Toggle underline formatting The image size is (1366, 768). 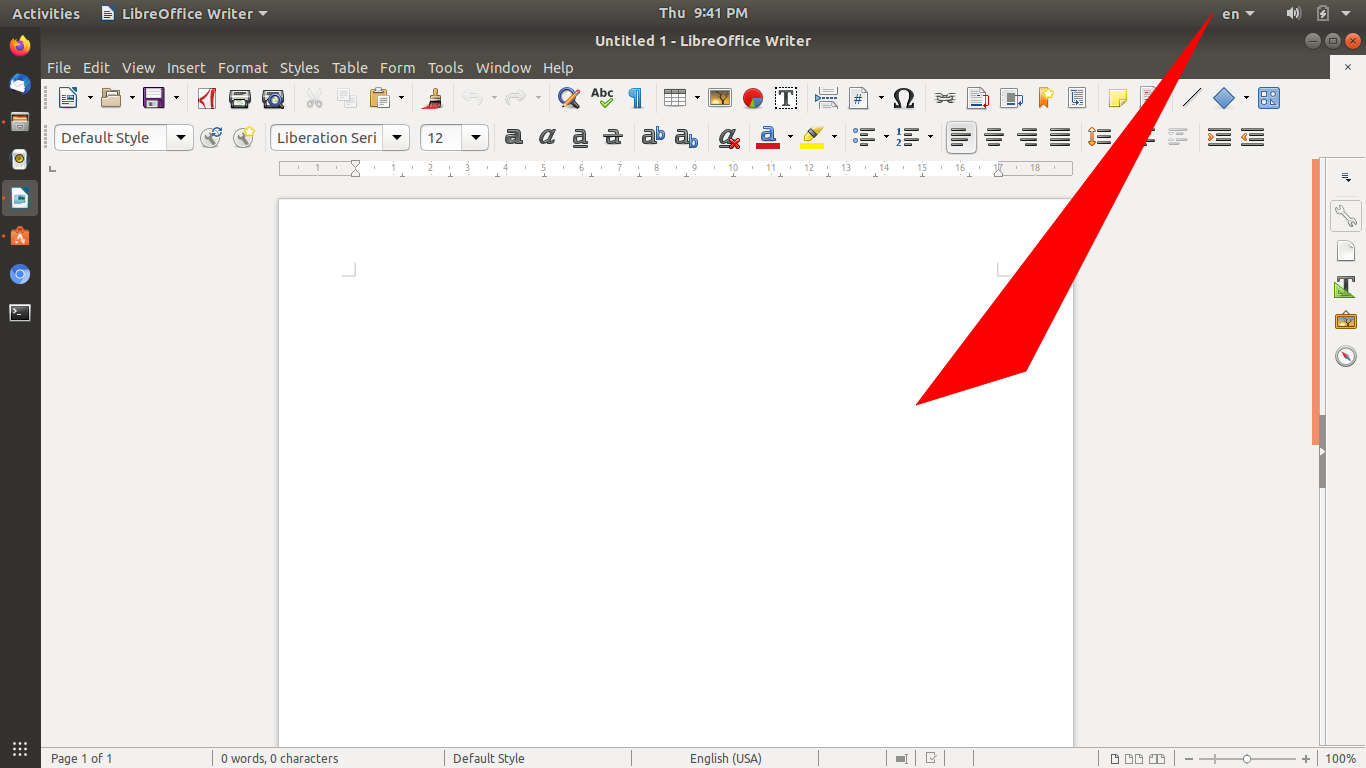tap(580, 137)
